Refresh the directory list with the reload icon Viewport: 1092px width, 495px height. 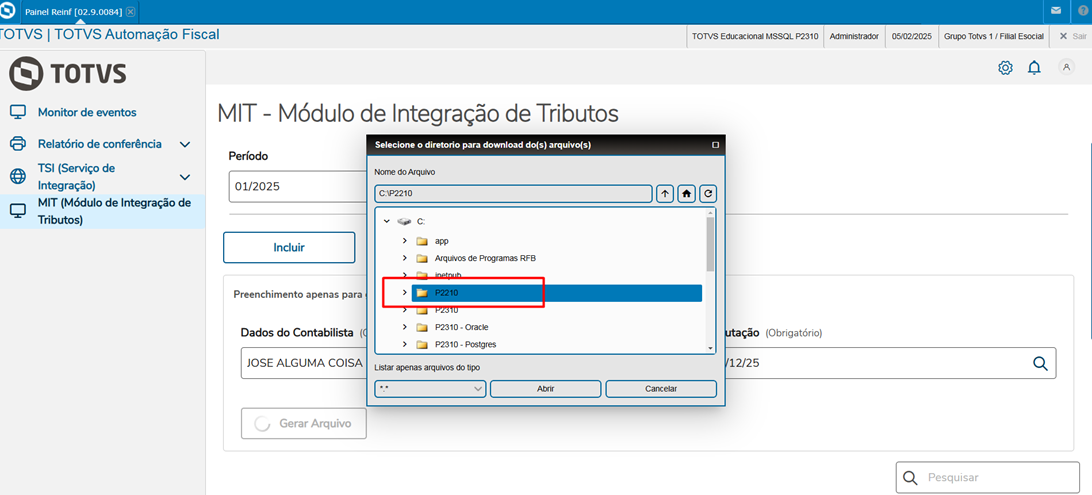[x=708, y=194]
